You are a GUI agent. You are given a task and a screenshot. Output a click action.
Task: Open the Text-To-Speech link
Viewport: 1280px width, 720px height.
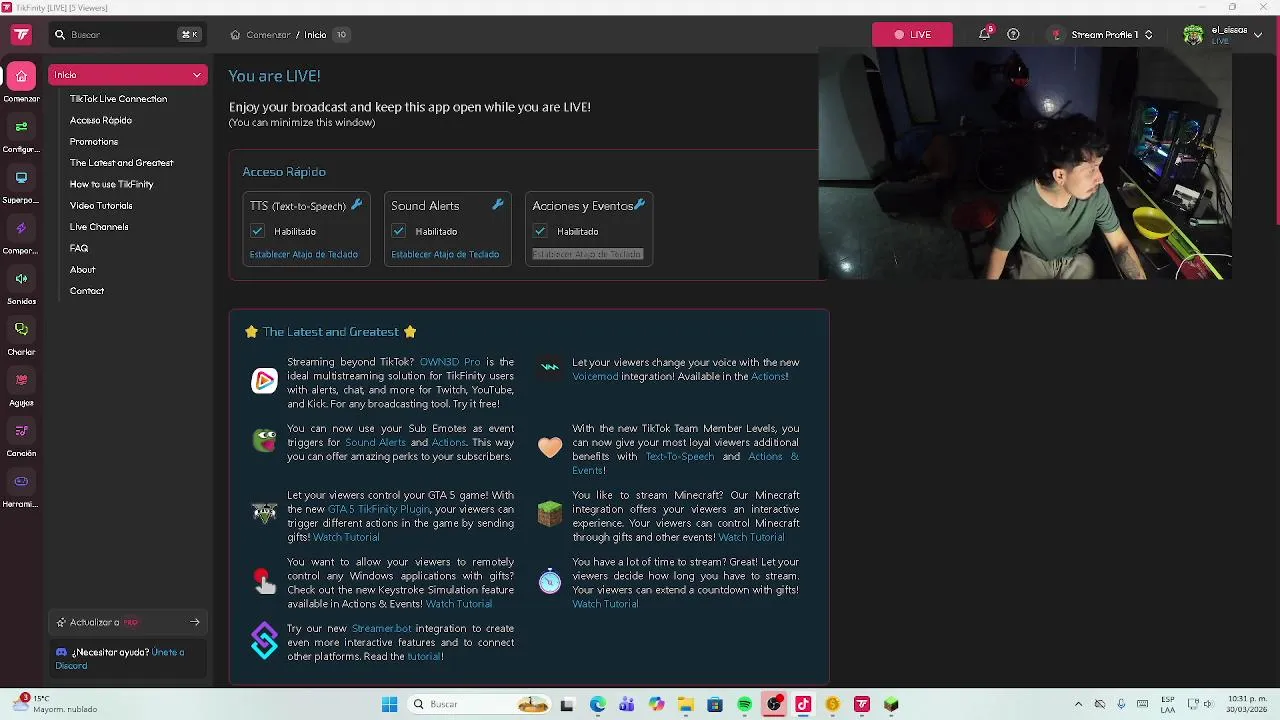pyautogui.click(x=680, y=457)
